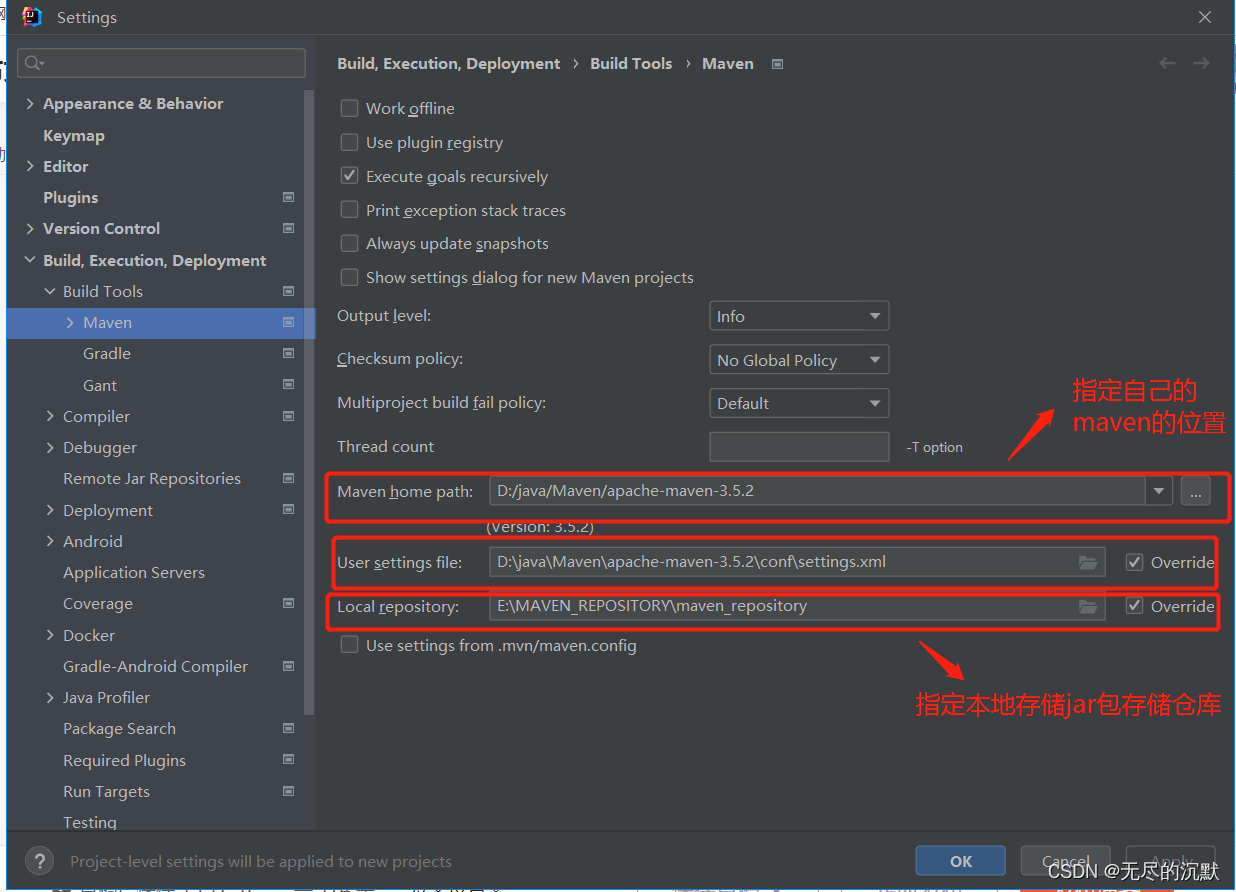Click project-level icon beside Build Tools

tap(288, 291)
